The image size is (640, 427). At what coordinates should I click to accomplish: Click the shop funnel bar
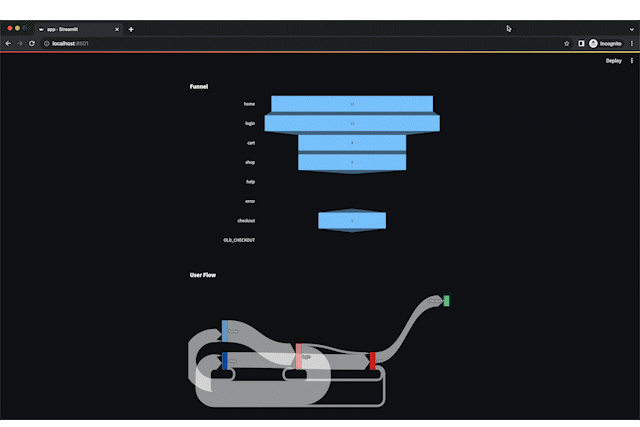coord(352,162)
